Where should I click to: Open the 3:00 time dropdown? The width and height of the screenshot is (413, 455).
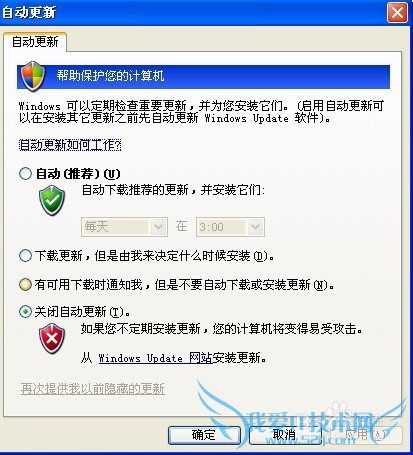pos(230,227)
